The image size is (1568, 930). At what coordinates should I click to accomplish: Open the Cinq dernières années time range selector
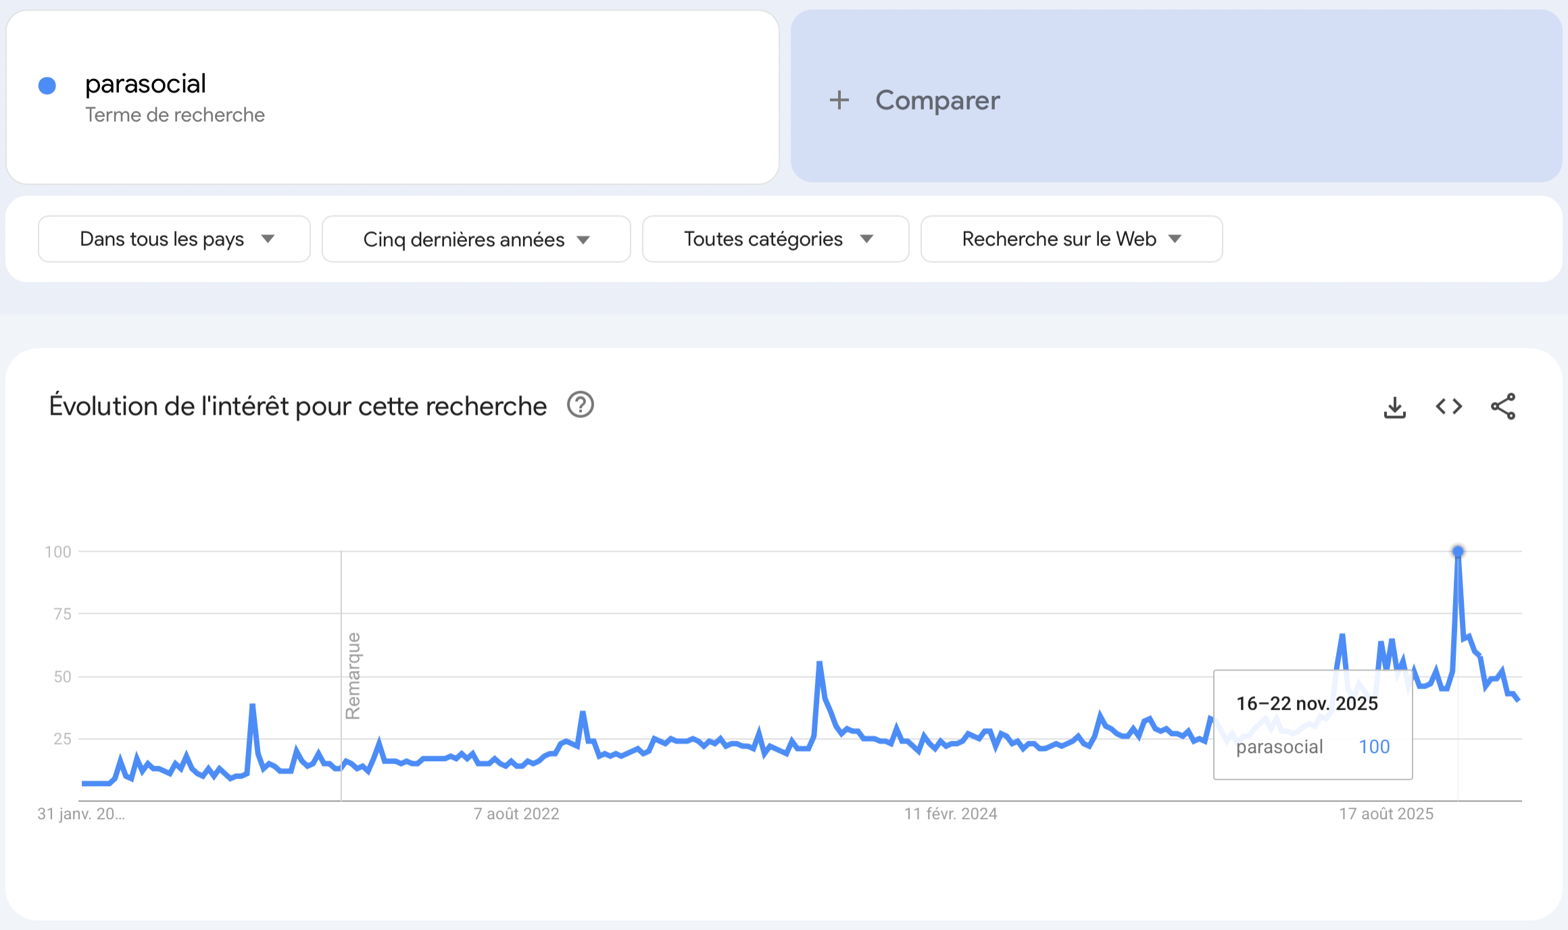point(475,239)
